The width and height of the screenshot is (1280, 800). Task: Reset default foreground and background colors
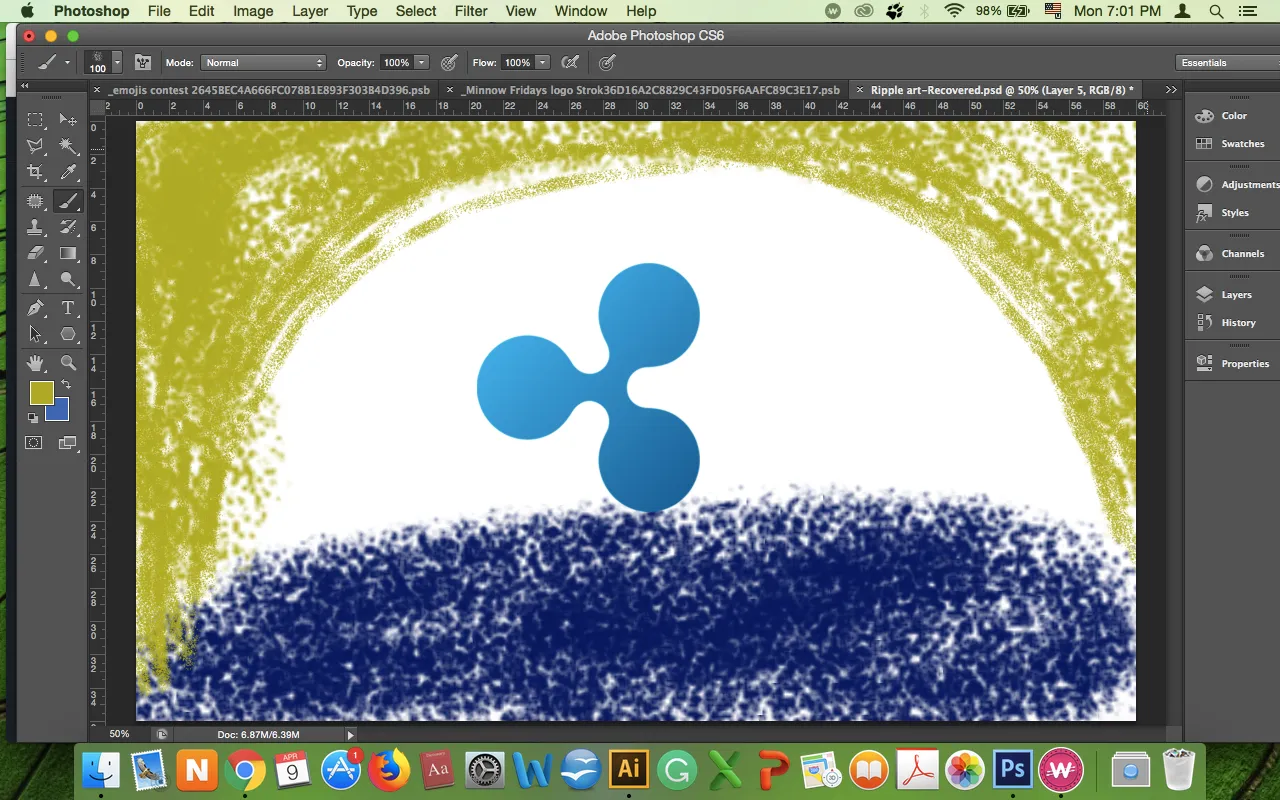pyautogui.click(x=33, y=418)
